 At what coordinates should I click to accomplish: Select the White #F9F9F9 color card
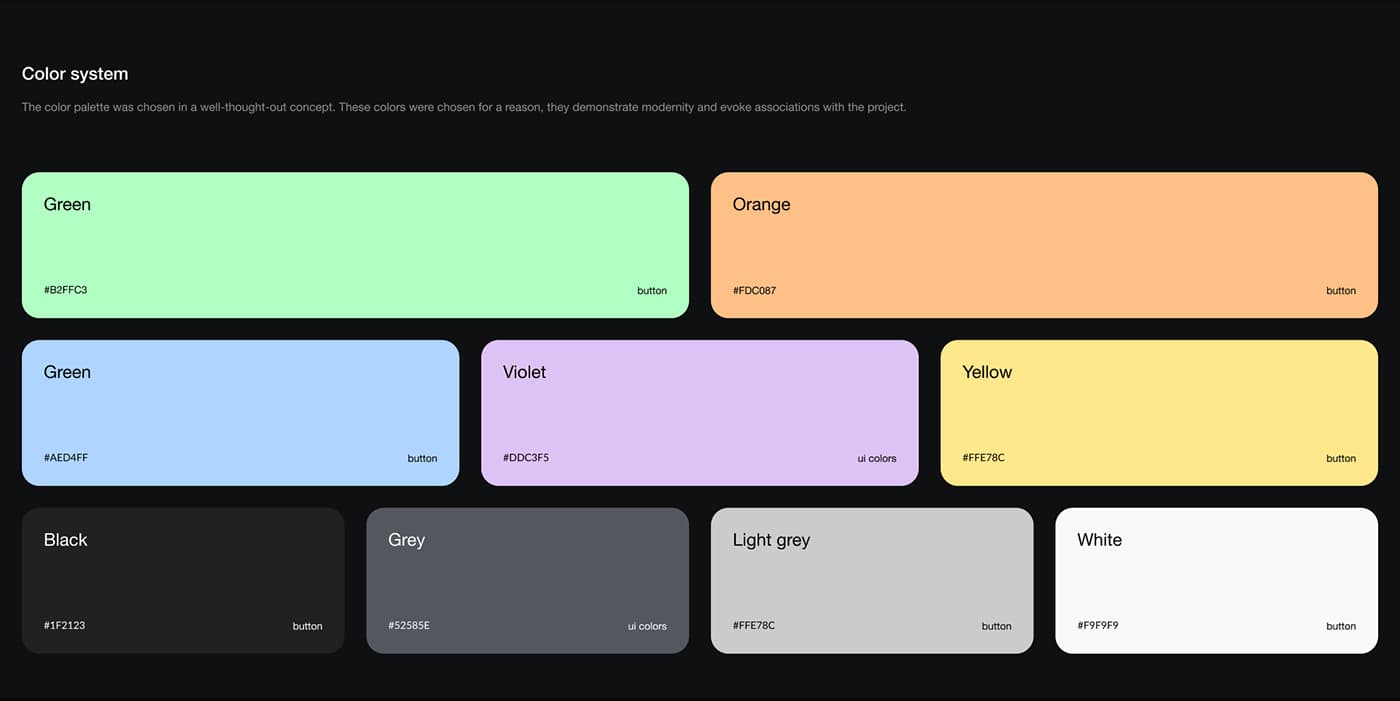tap(1216, 581)
